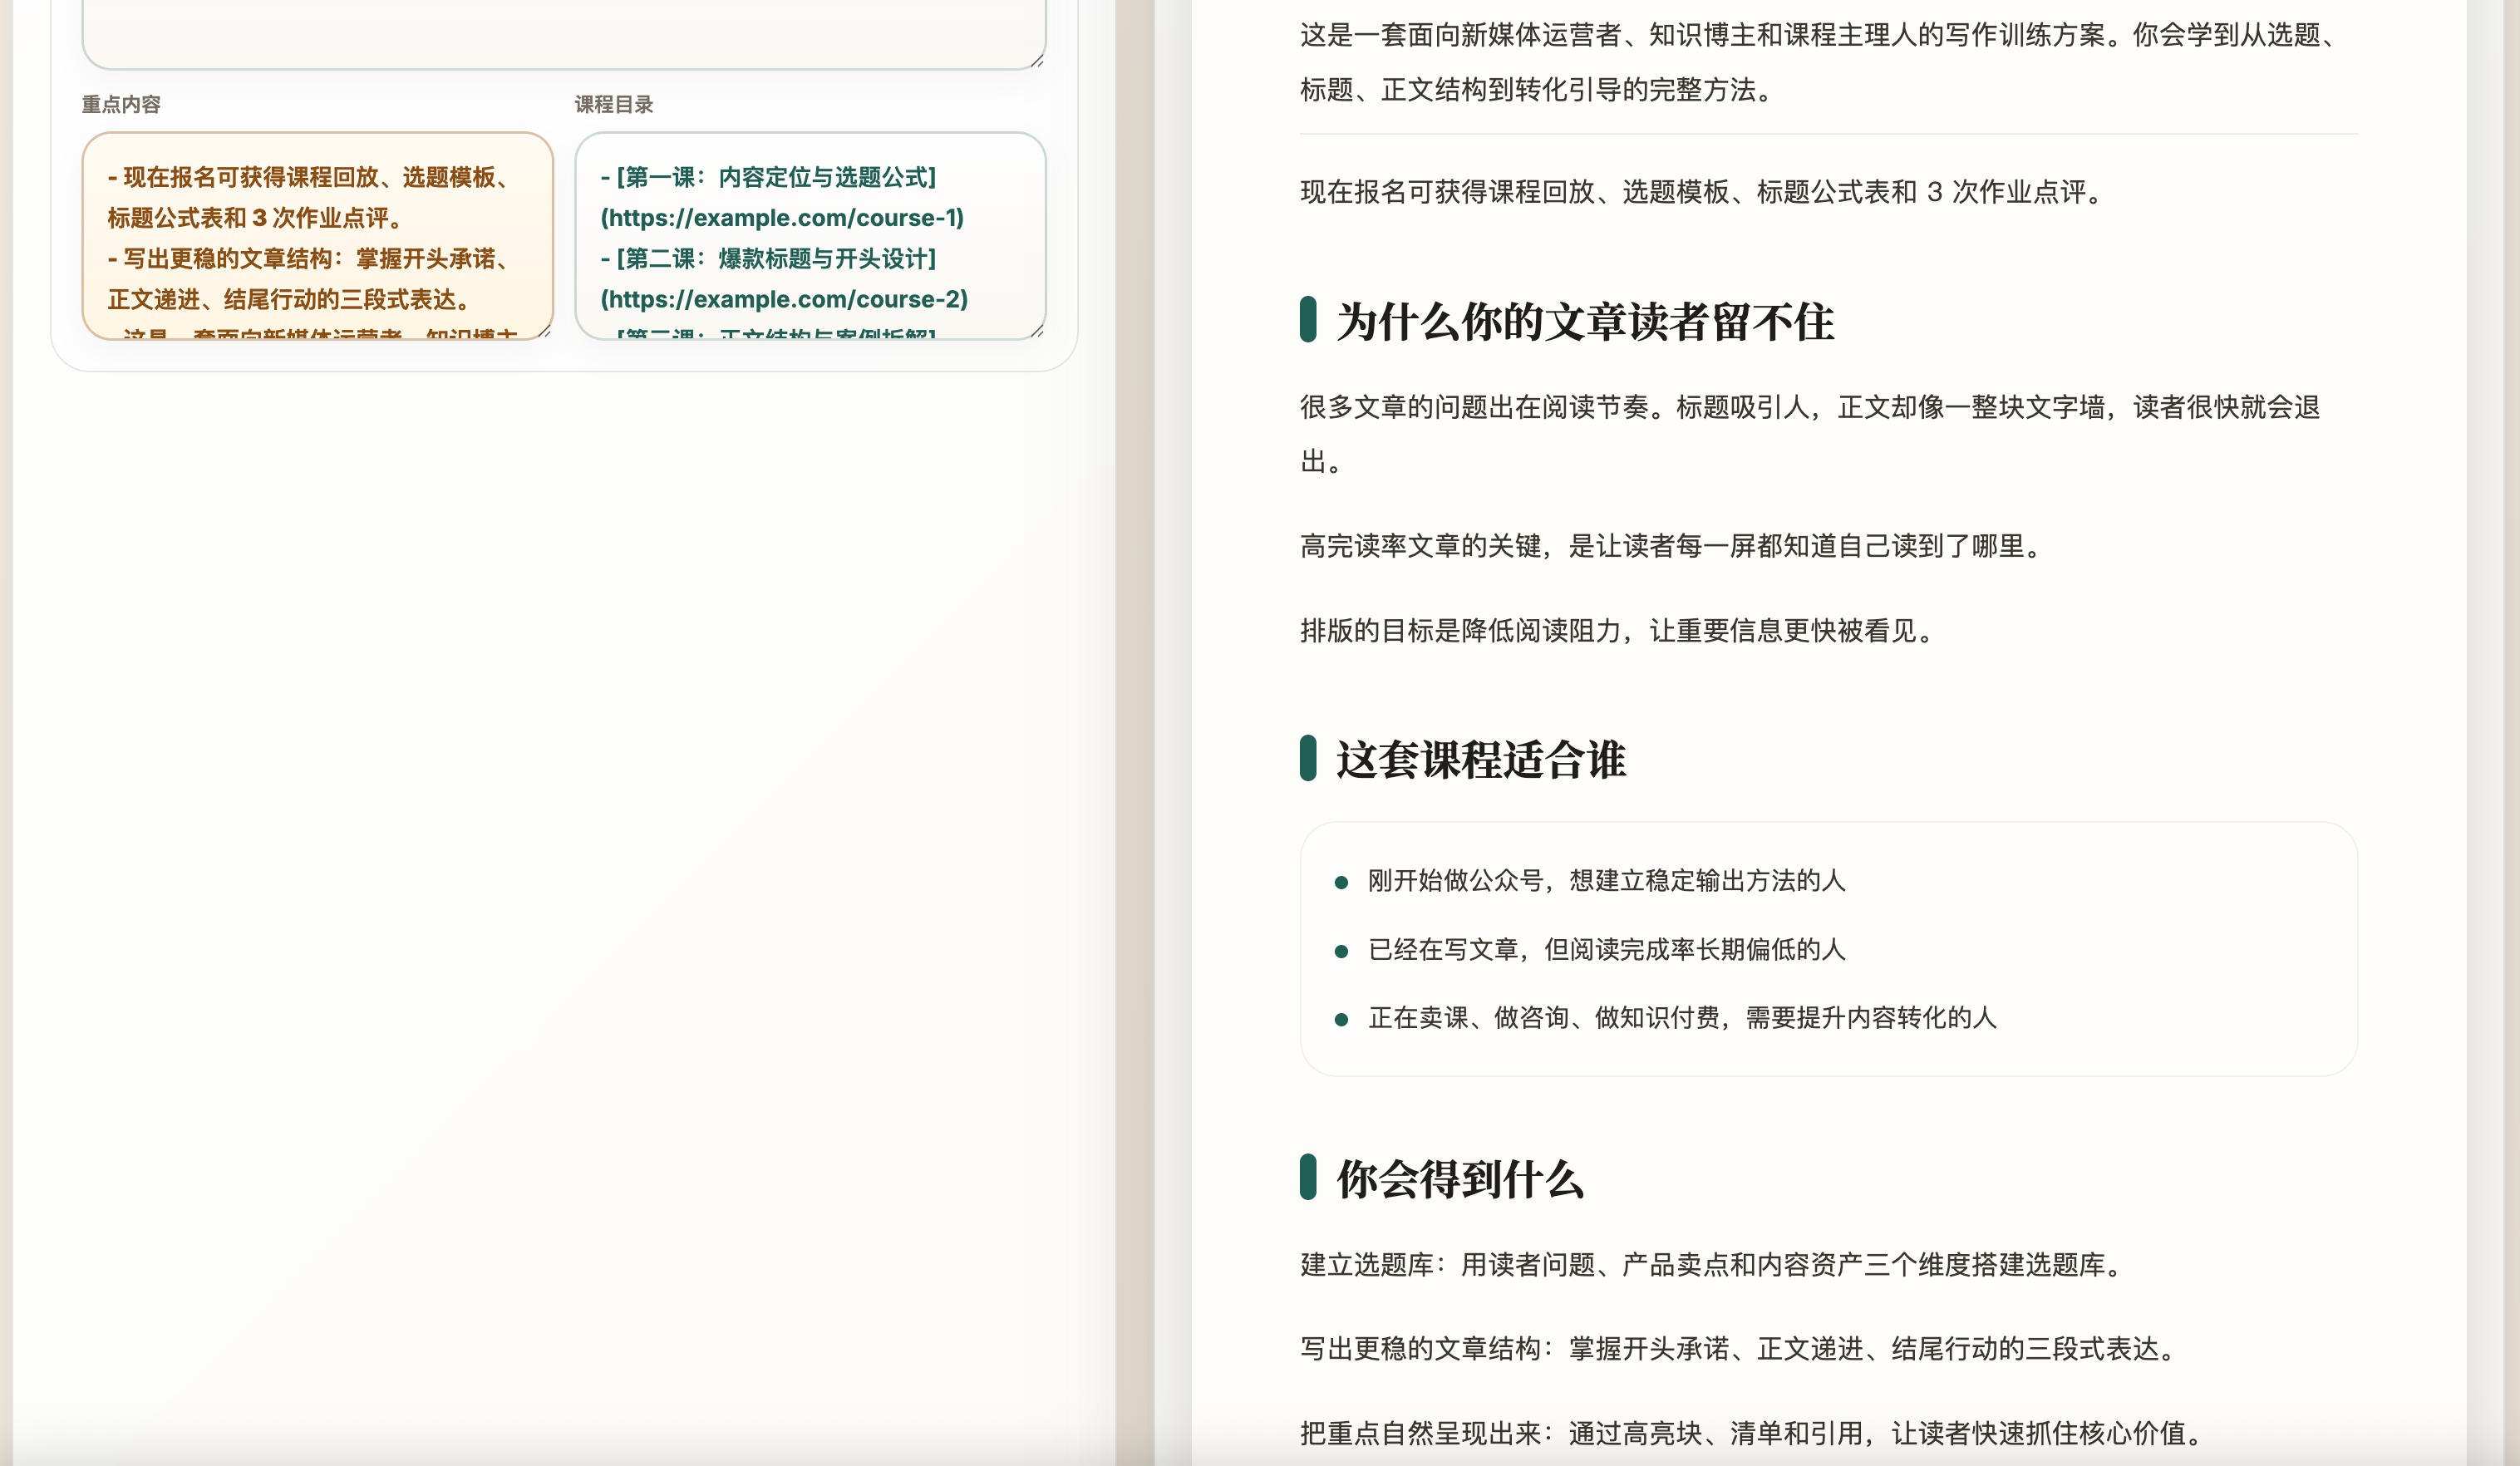This screenshot has width=2520, height=1466.
Task: Click the resize grip of the topmost textarea
Action: click(1037, 61)
